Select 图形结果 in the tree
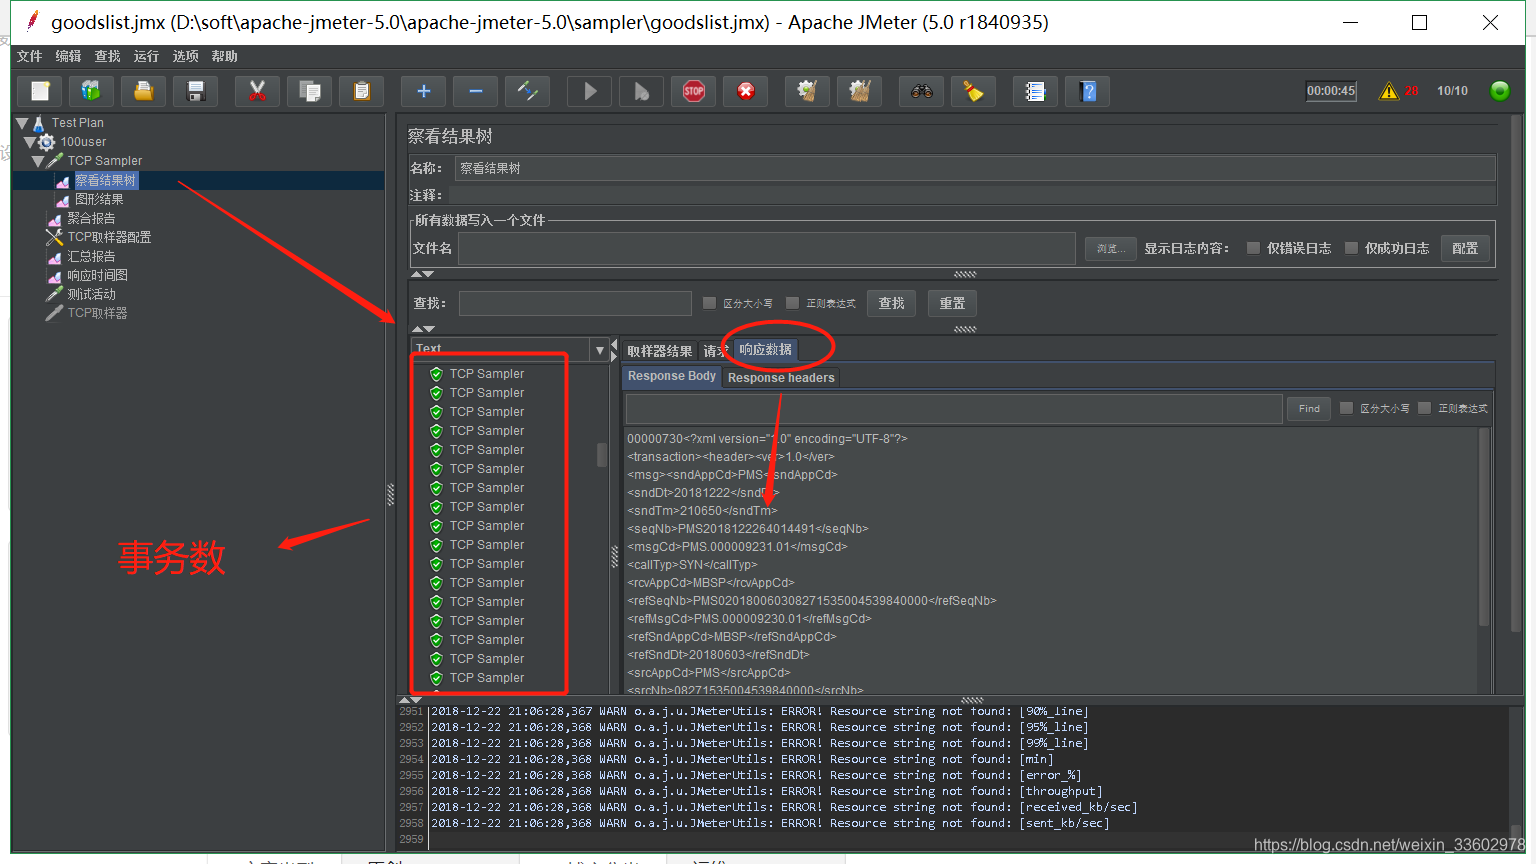The height and width of the screenshot is (864, 1536). [x=99, y=199]
